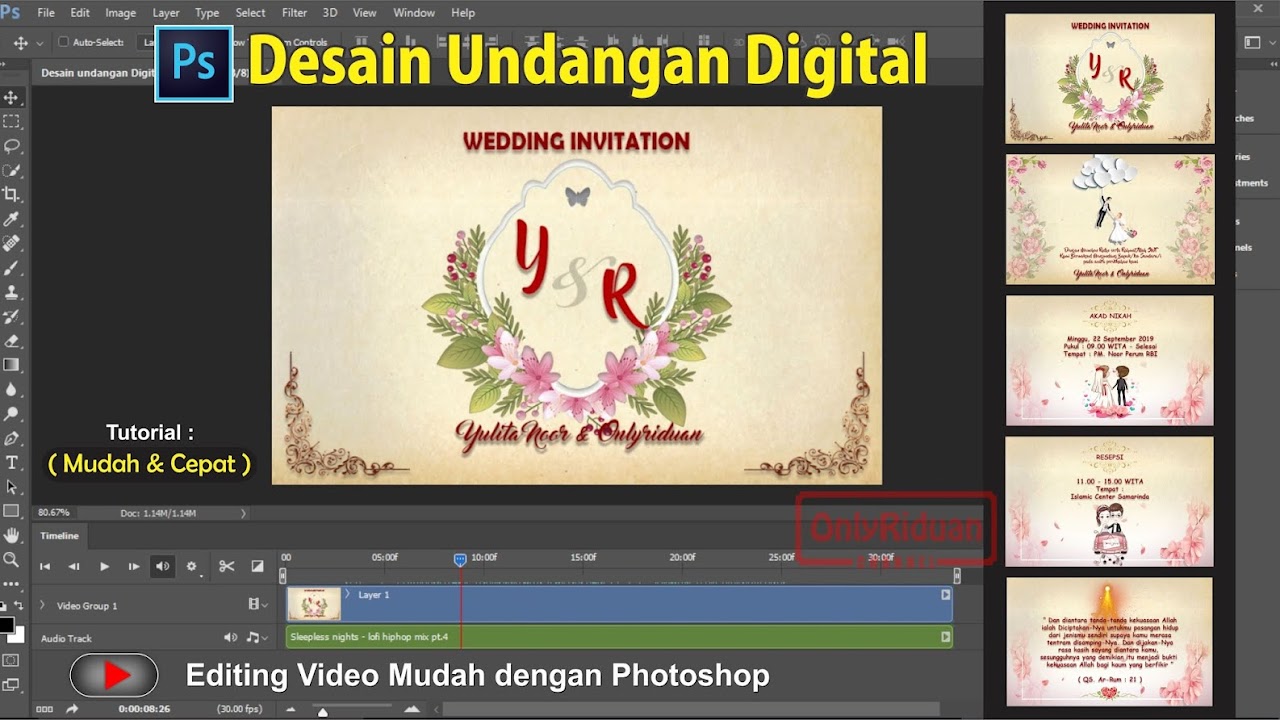Select the Quick Selection tool
This screenshot has width=1280, height=720.
(x=12, y=171)
